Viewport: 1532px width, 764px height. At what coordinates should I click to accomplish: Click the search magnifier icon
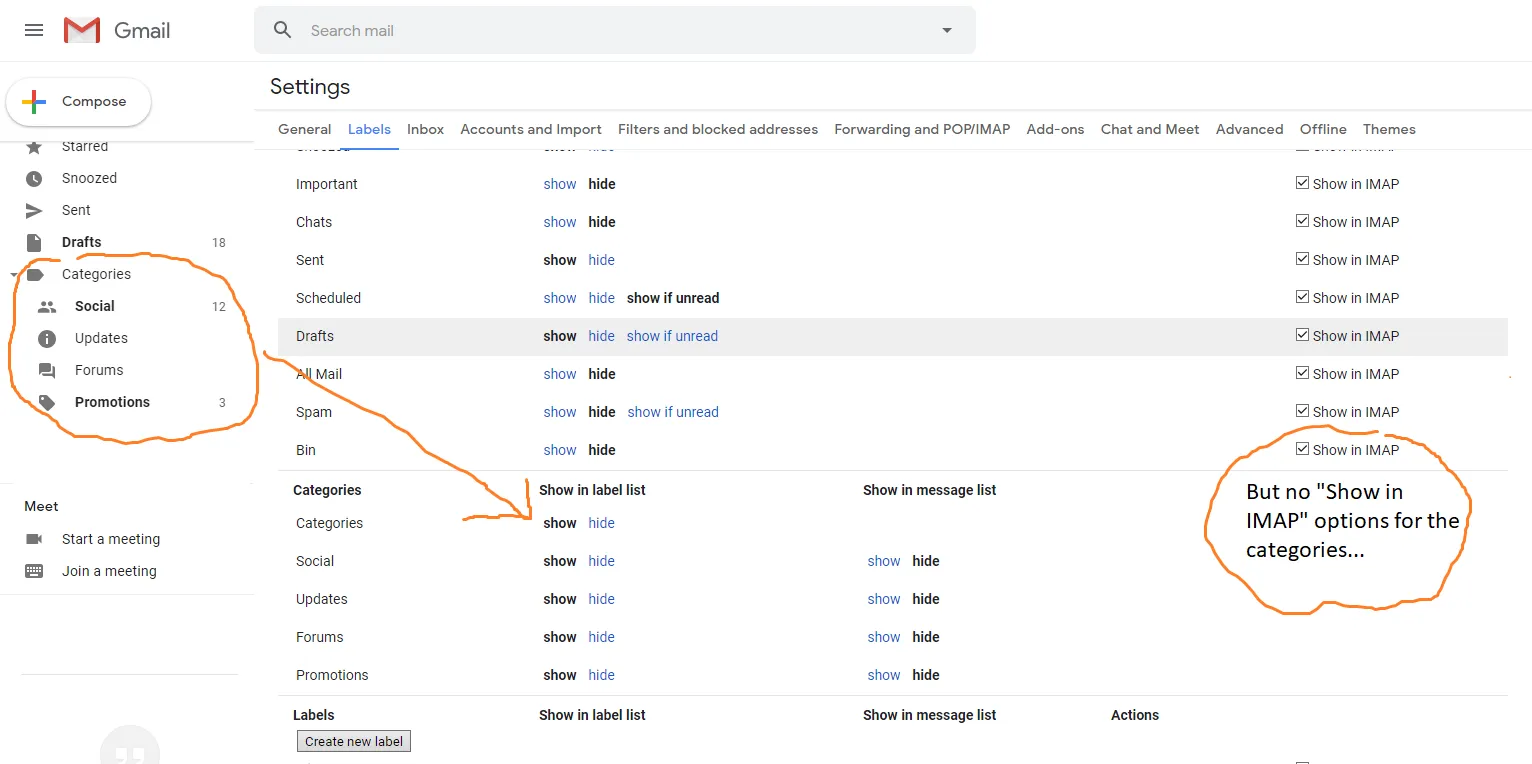pos(283,30)
